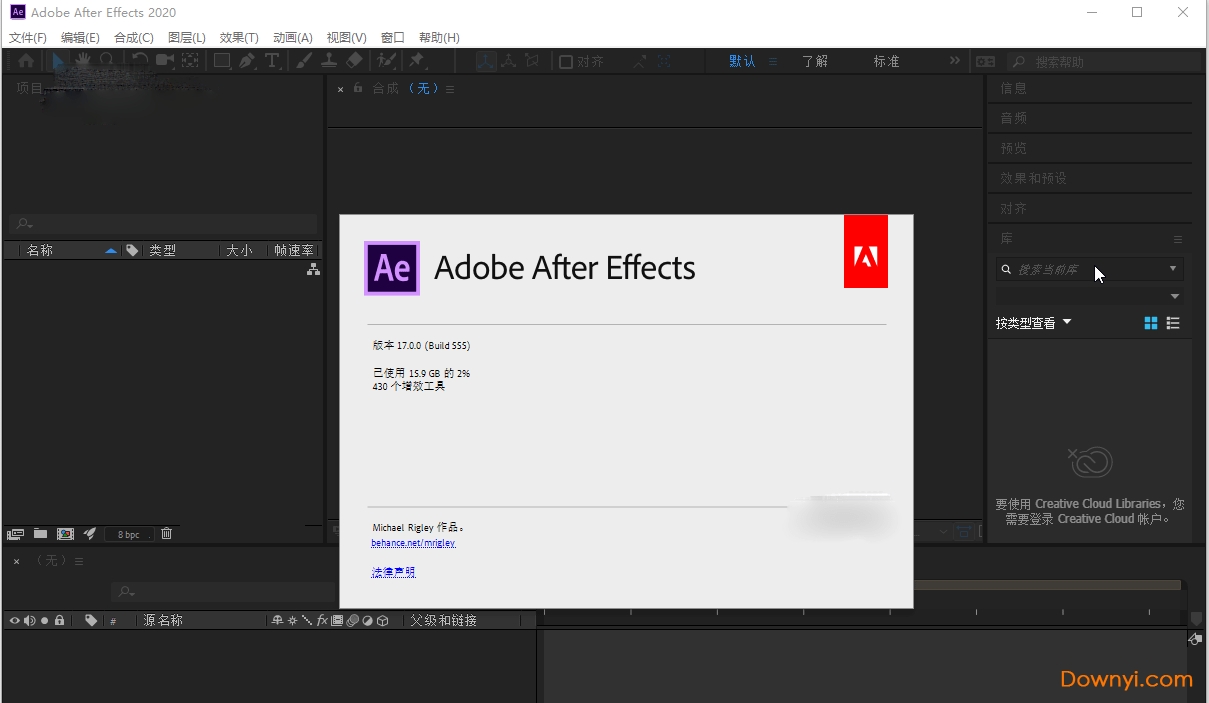Open the 搜索当前库 dropdown arrow
Viewport: 1209px width, 703px height.
(1172, 269)
